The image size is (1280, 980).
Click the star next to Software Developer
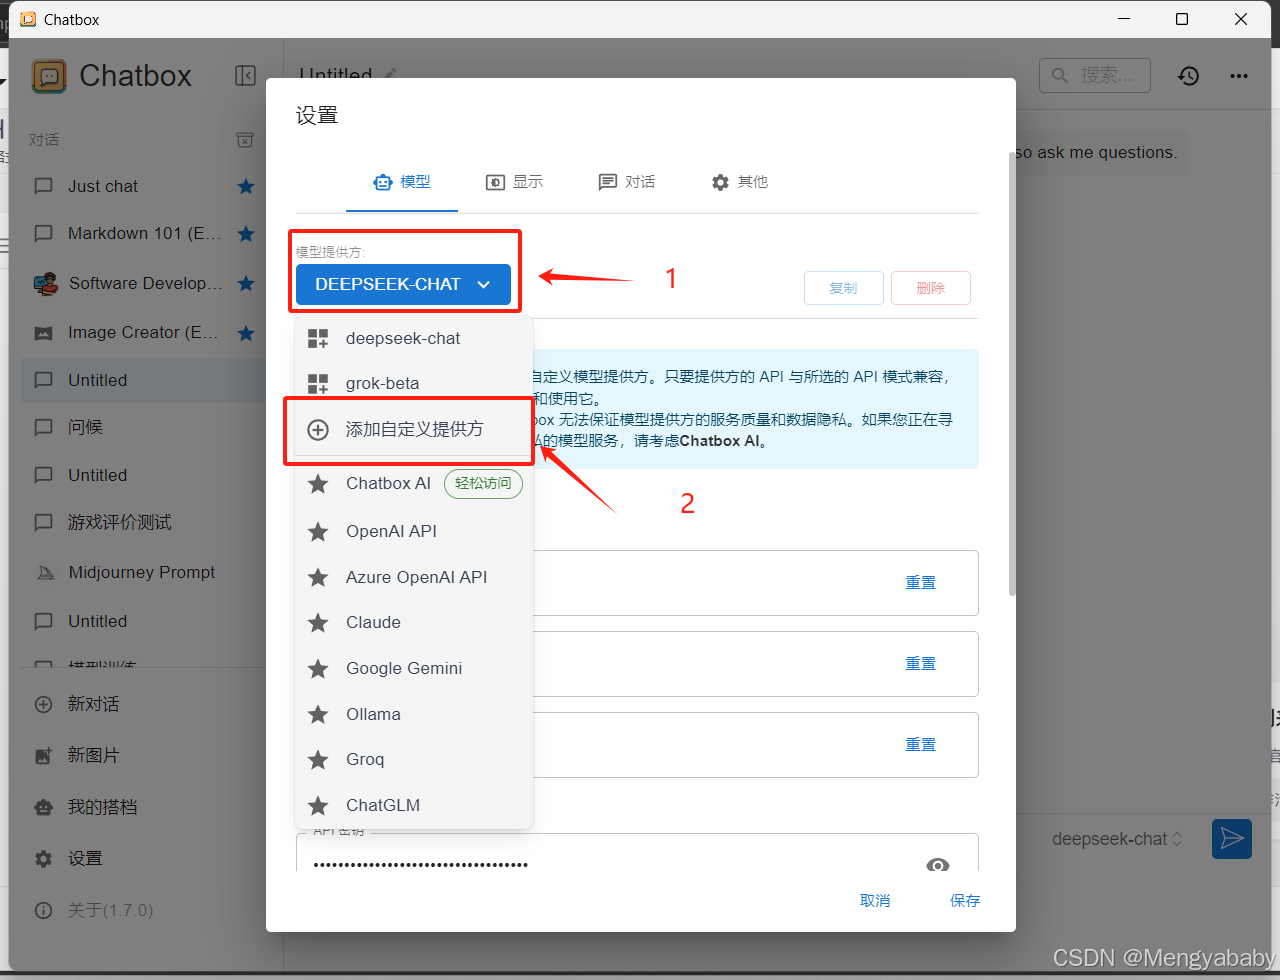246,283
